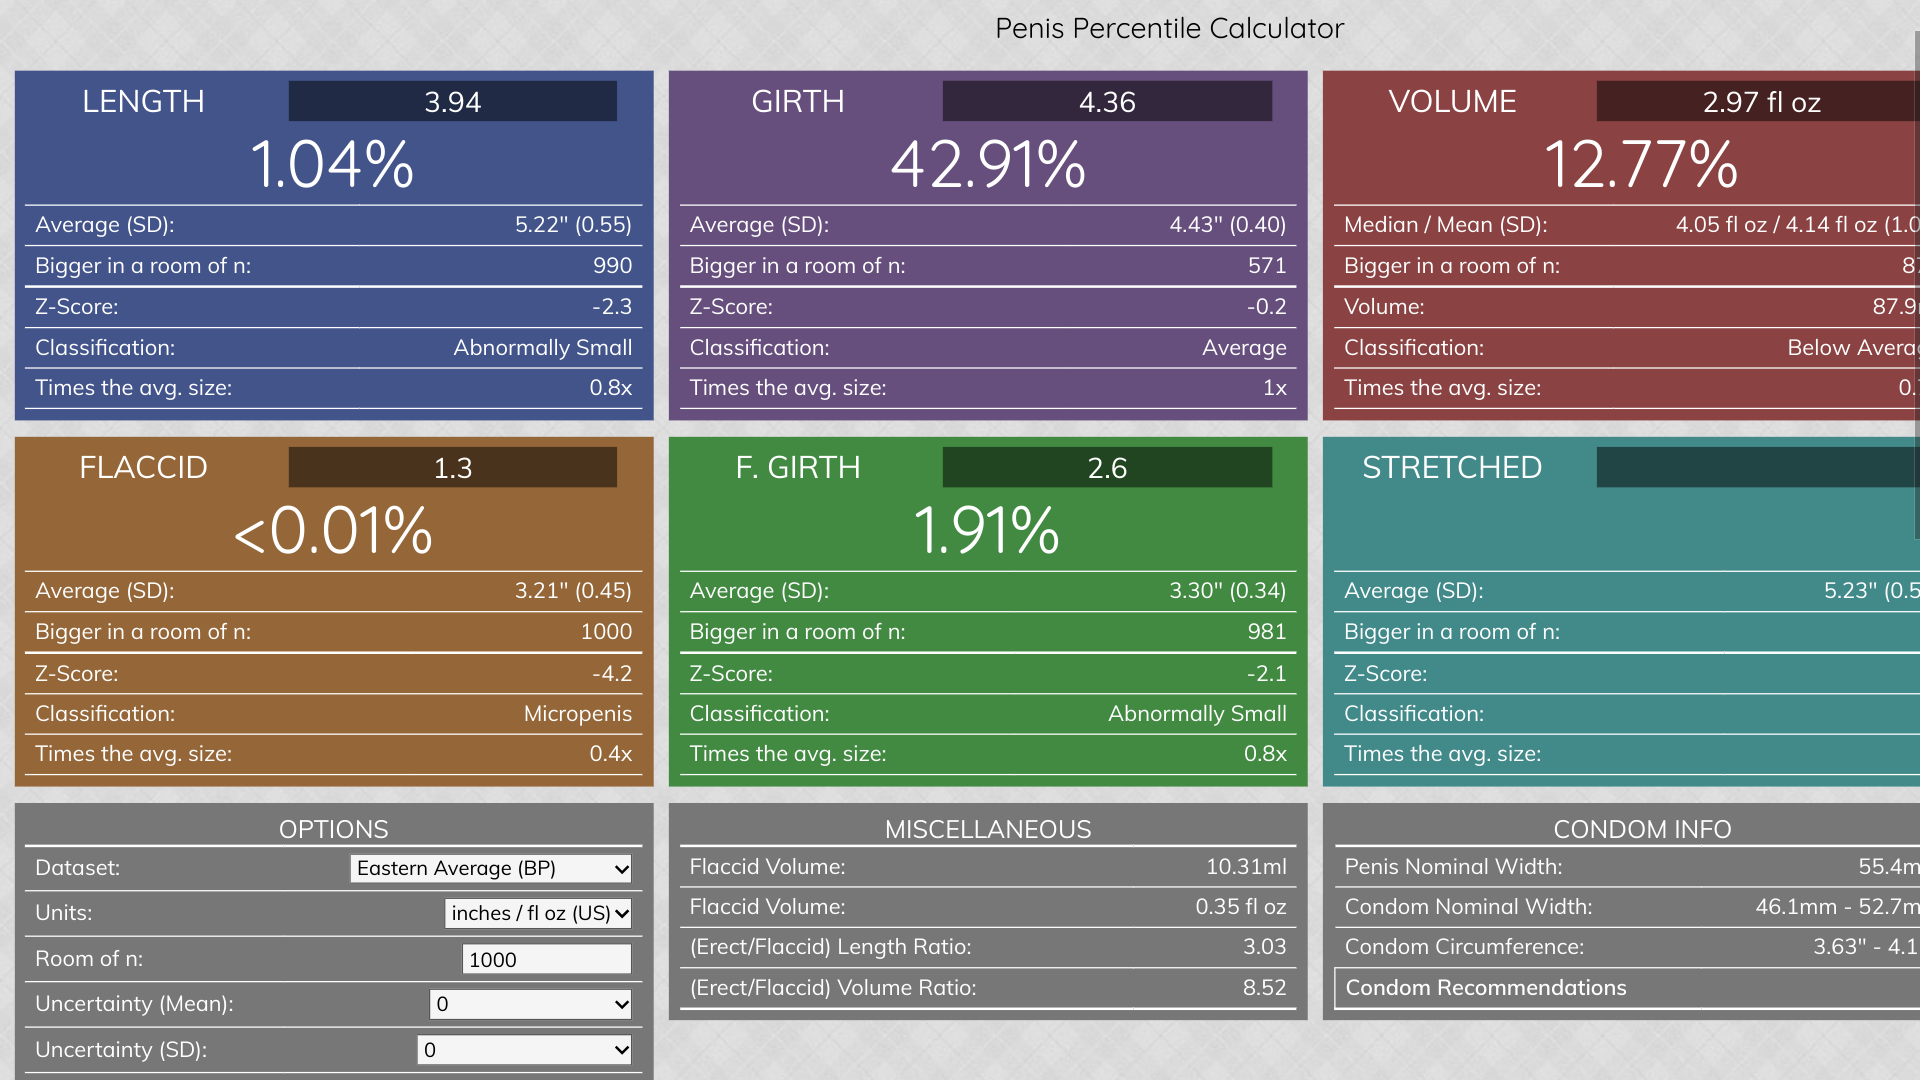The height and width of the screenshot is (1080, 1920).
Task: Click the GIRTH card heading
Action: [798, 101]
